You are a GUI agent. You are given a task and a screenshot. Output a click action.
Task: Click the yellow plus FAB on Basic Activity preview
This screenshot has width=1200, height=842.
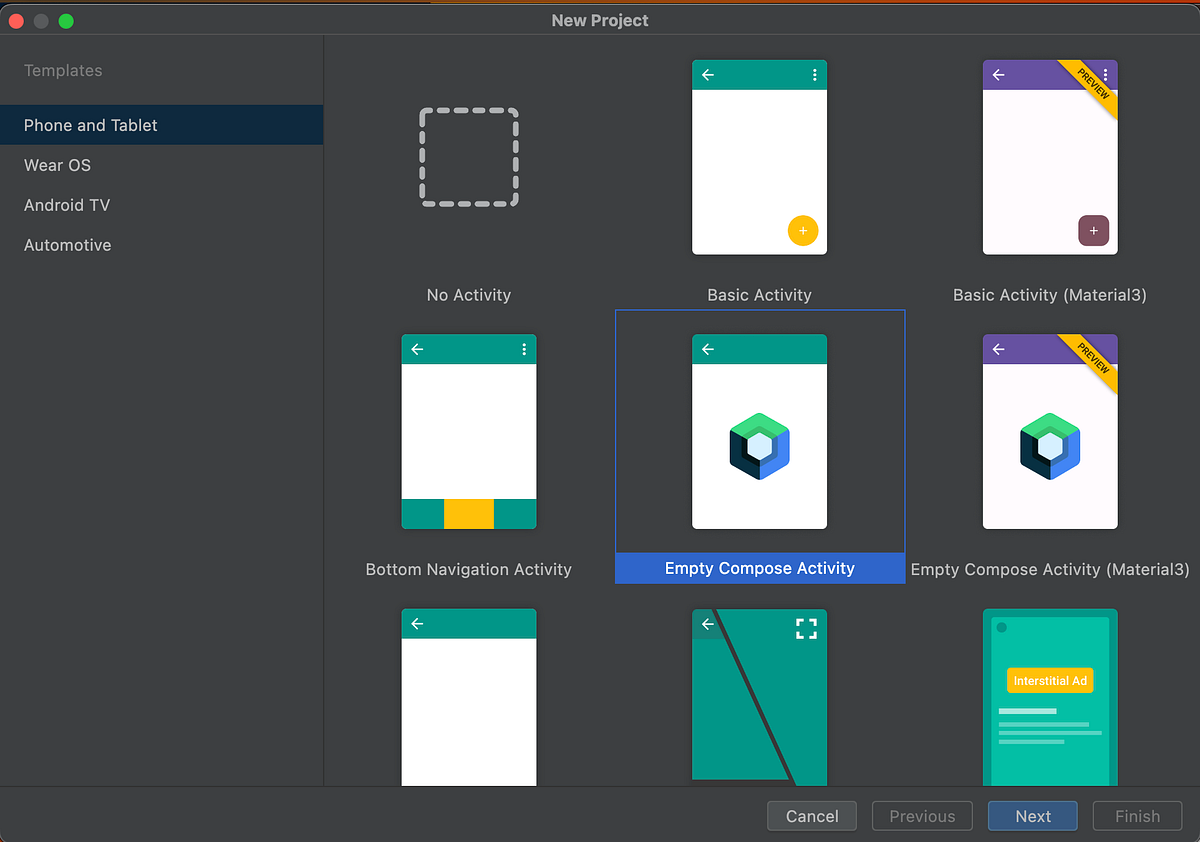(x=803, y=230)
